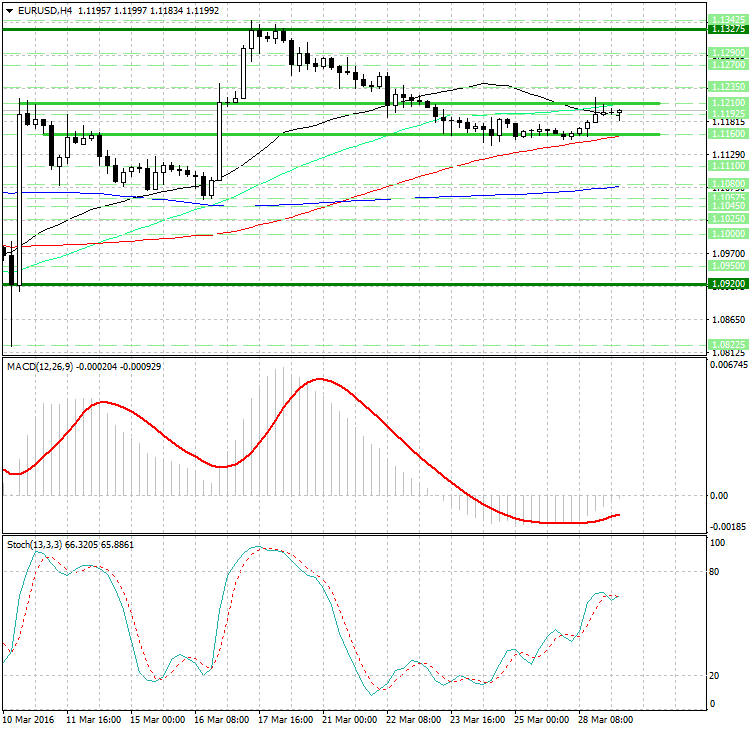The width and height of the screenshot is (749, 731).
Task: Click the 1.10000 price level label
Action: coord(728,234)
